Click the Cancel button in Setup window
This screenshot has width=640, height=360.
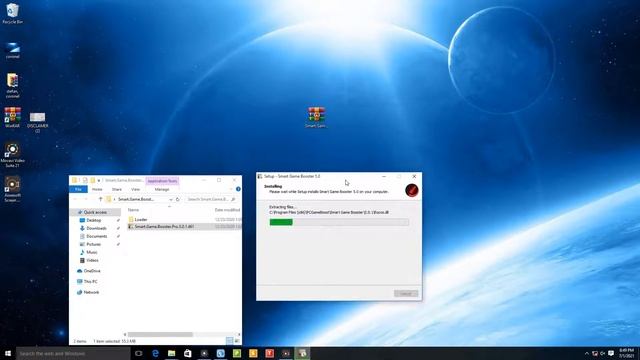406,293
